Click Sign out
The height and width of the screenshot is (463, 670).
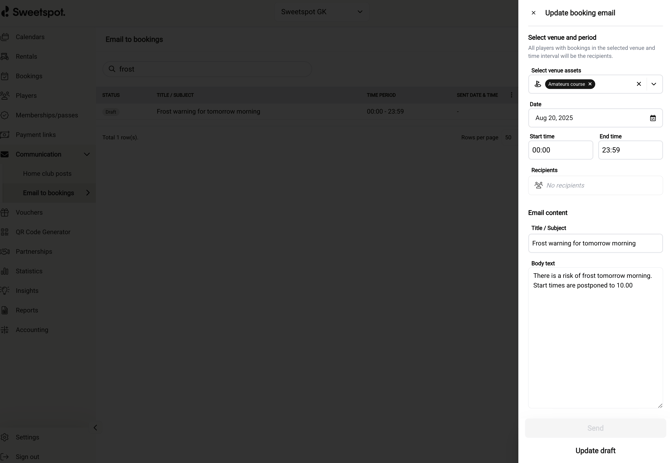[27, 457]
